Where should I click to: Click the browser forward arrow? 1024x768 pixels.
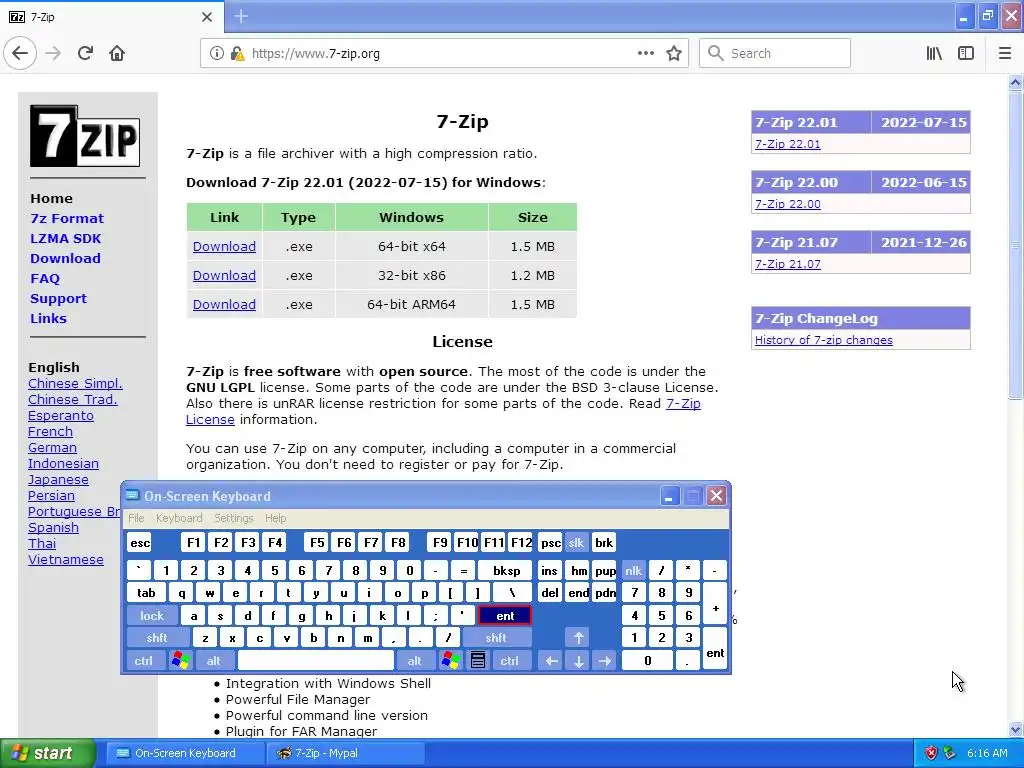click(x=53, y=54)
